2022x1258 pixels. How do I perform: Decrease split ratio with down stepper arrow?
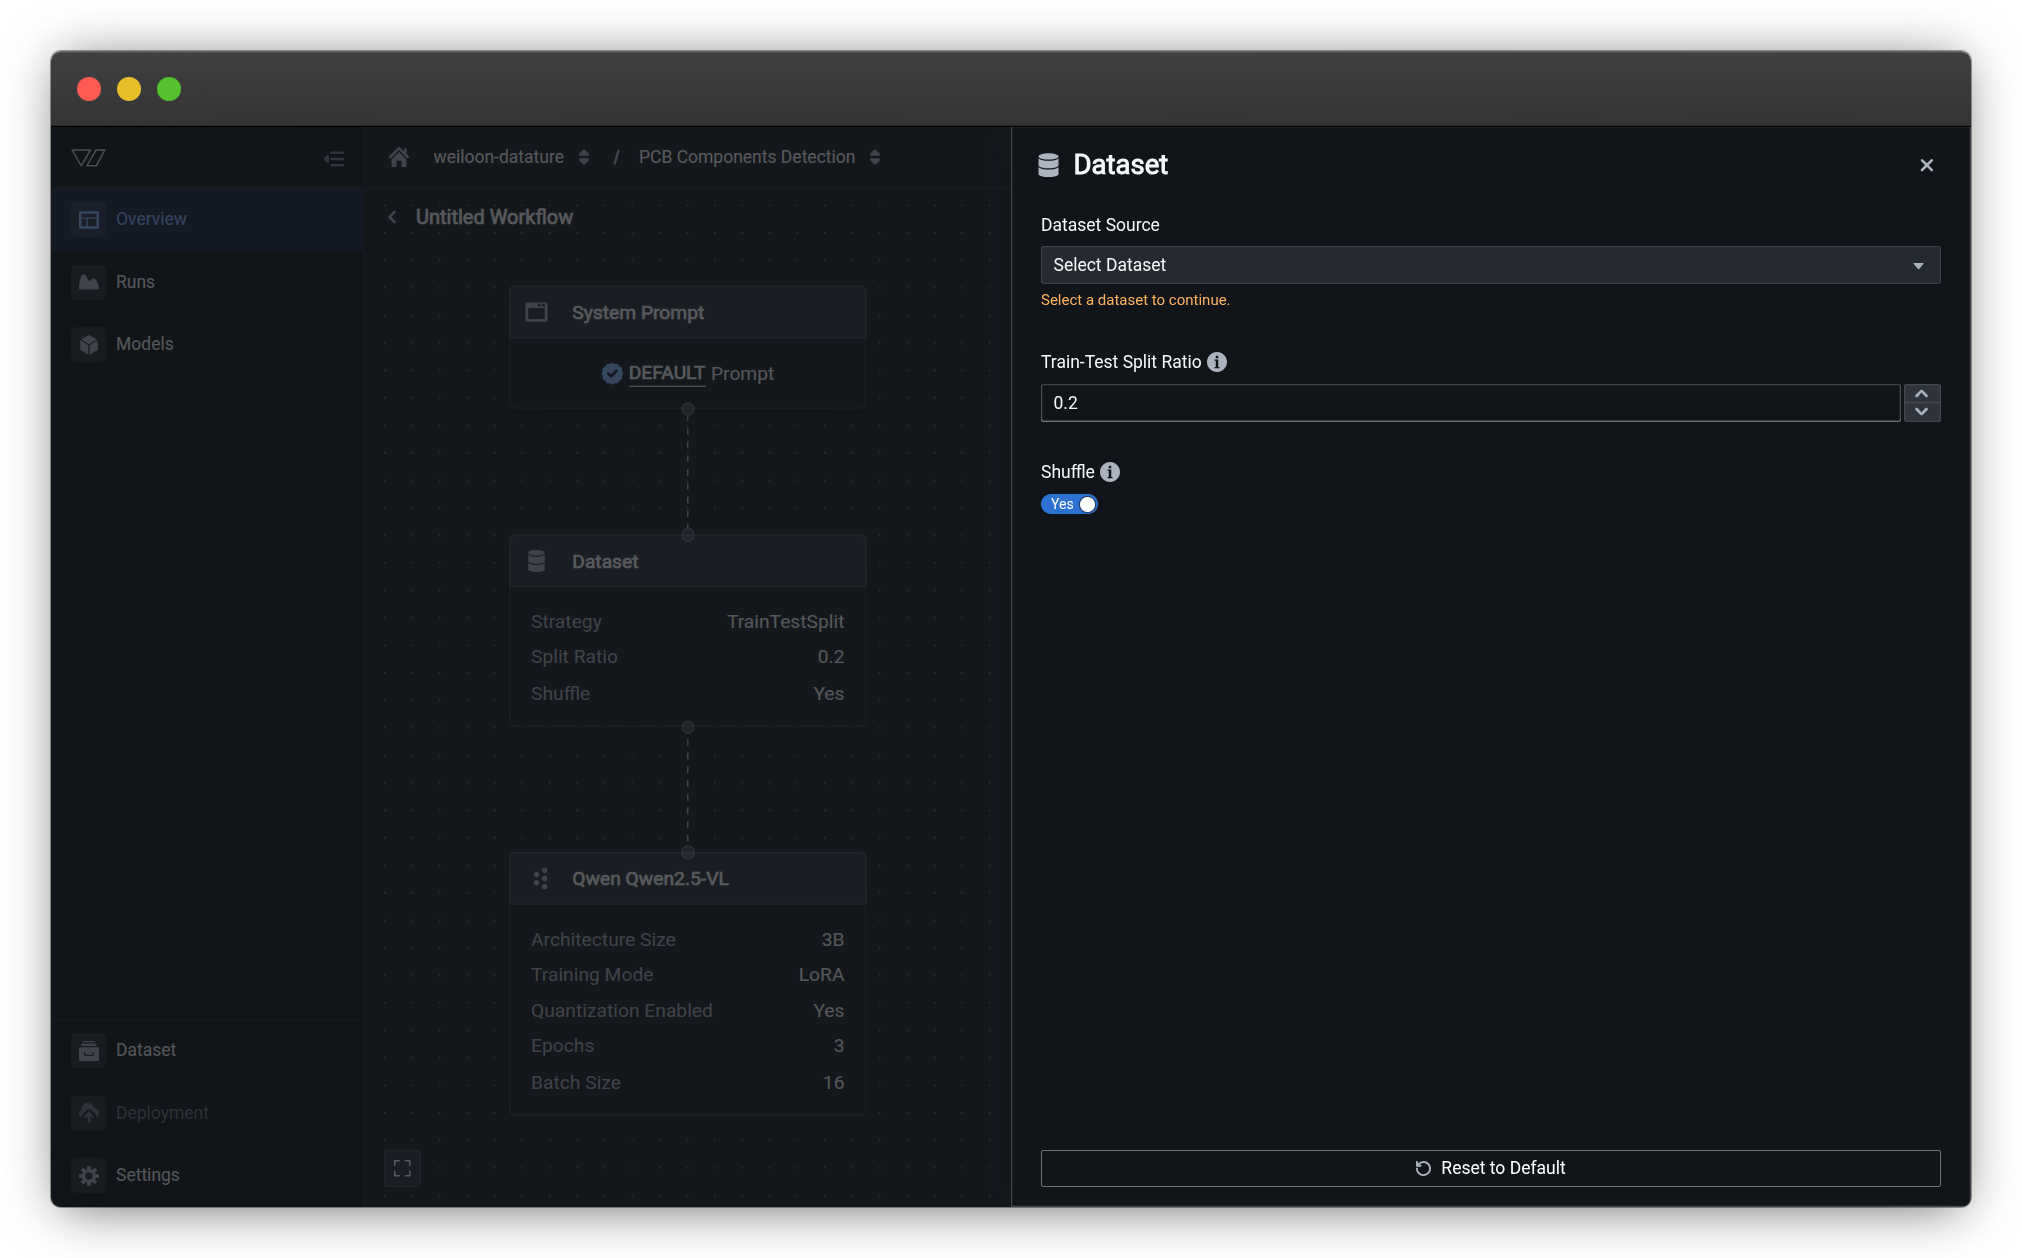coord(1921,412)
